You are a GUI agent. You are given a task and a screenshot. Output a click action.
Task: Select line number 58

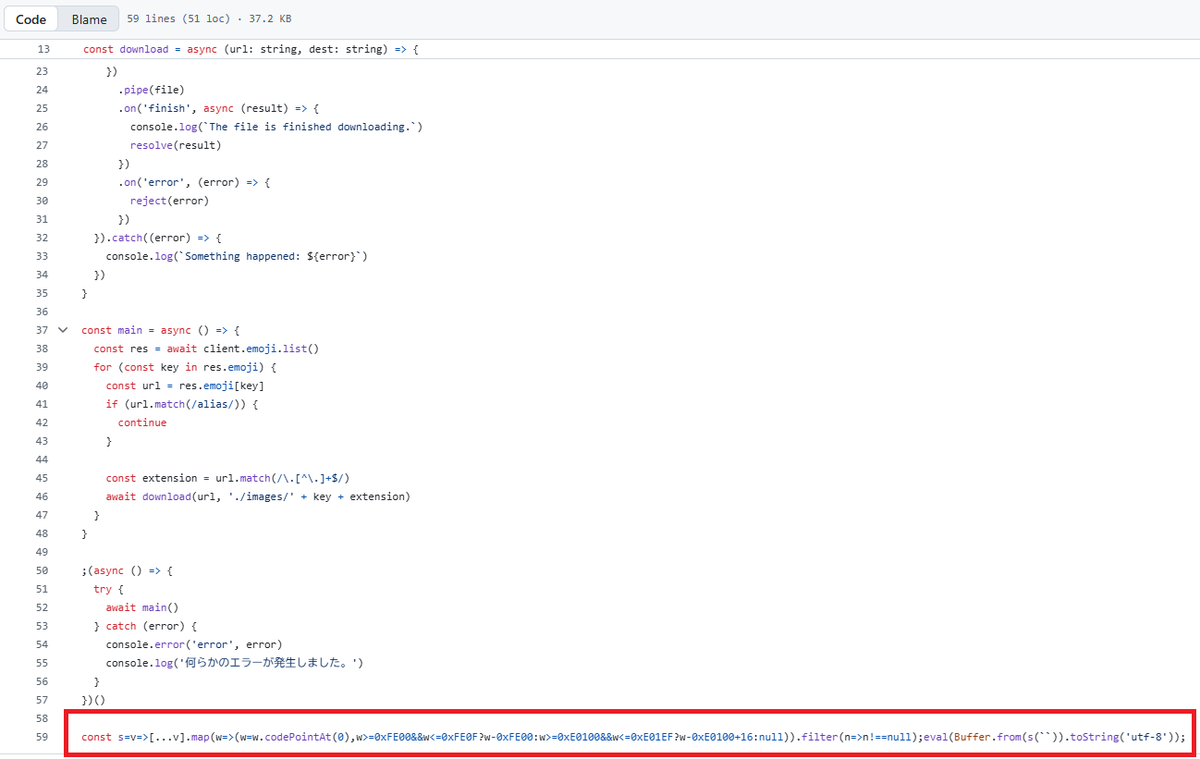(42, 718)
